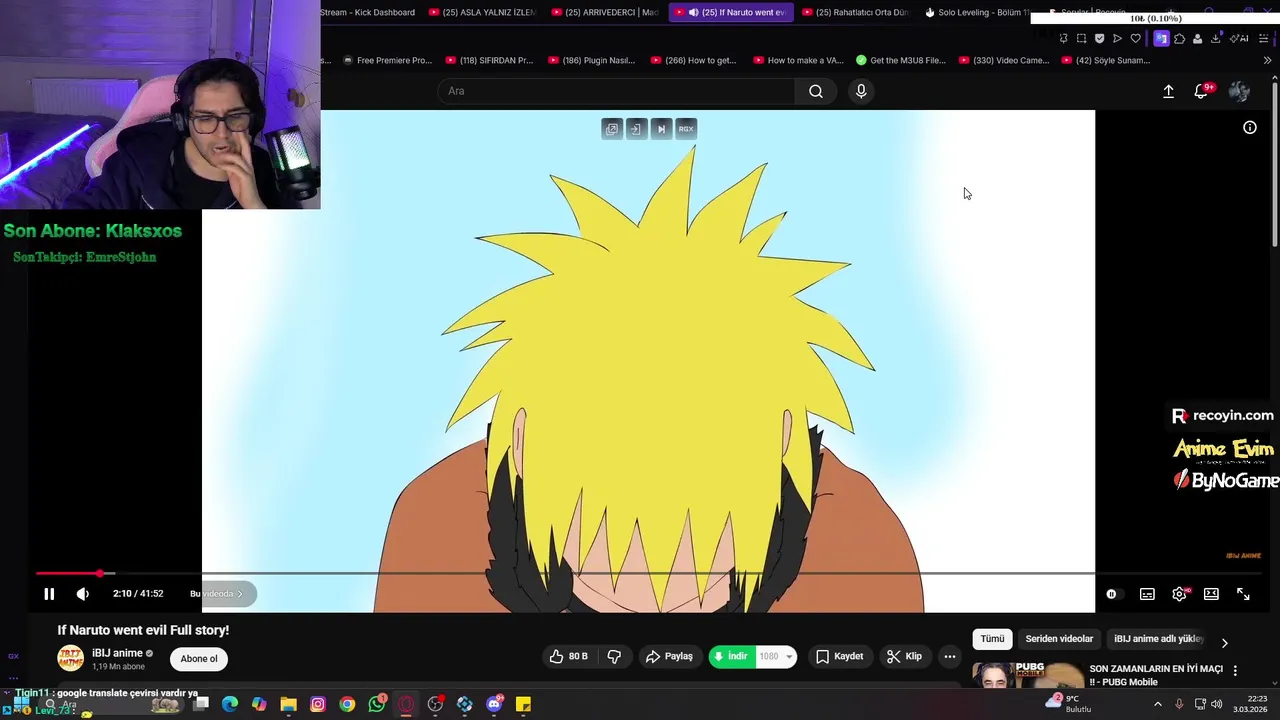Open 'Söyle Sunam...' bookmark

tap(1105, 60)
